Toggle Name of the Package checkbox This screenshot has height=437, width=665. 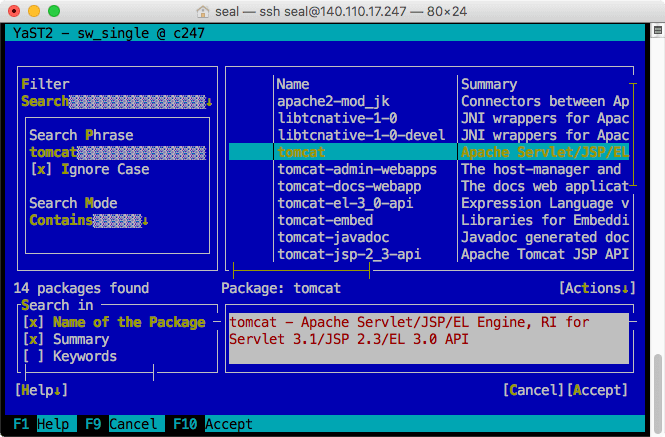pos(33,322)
